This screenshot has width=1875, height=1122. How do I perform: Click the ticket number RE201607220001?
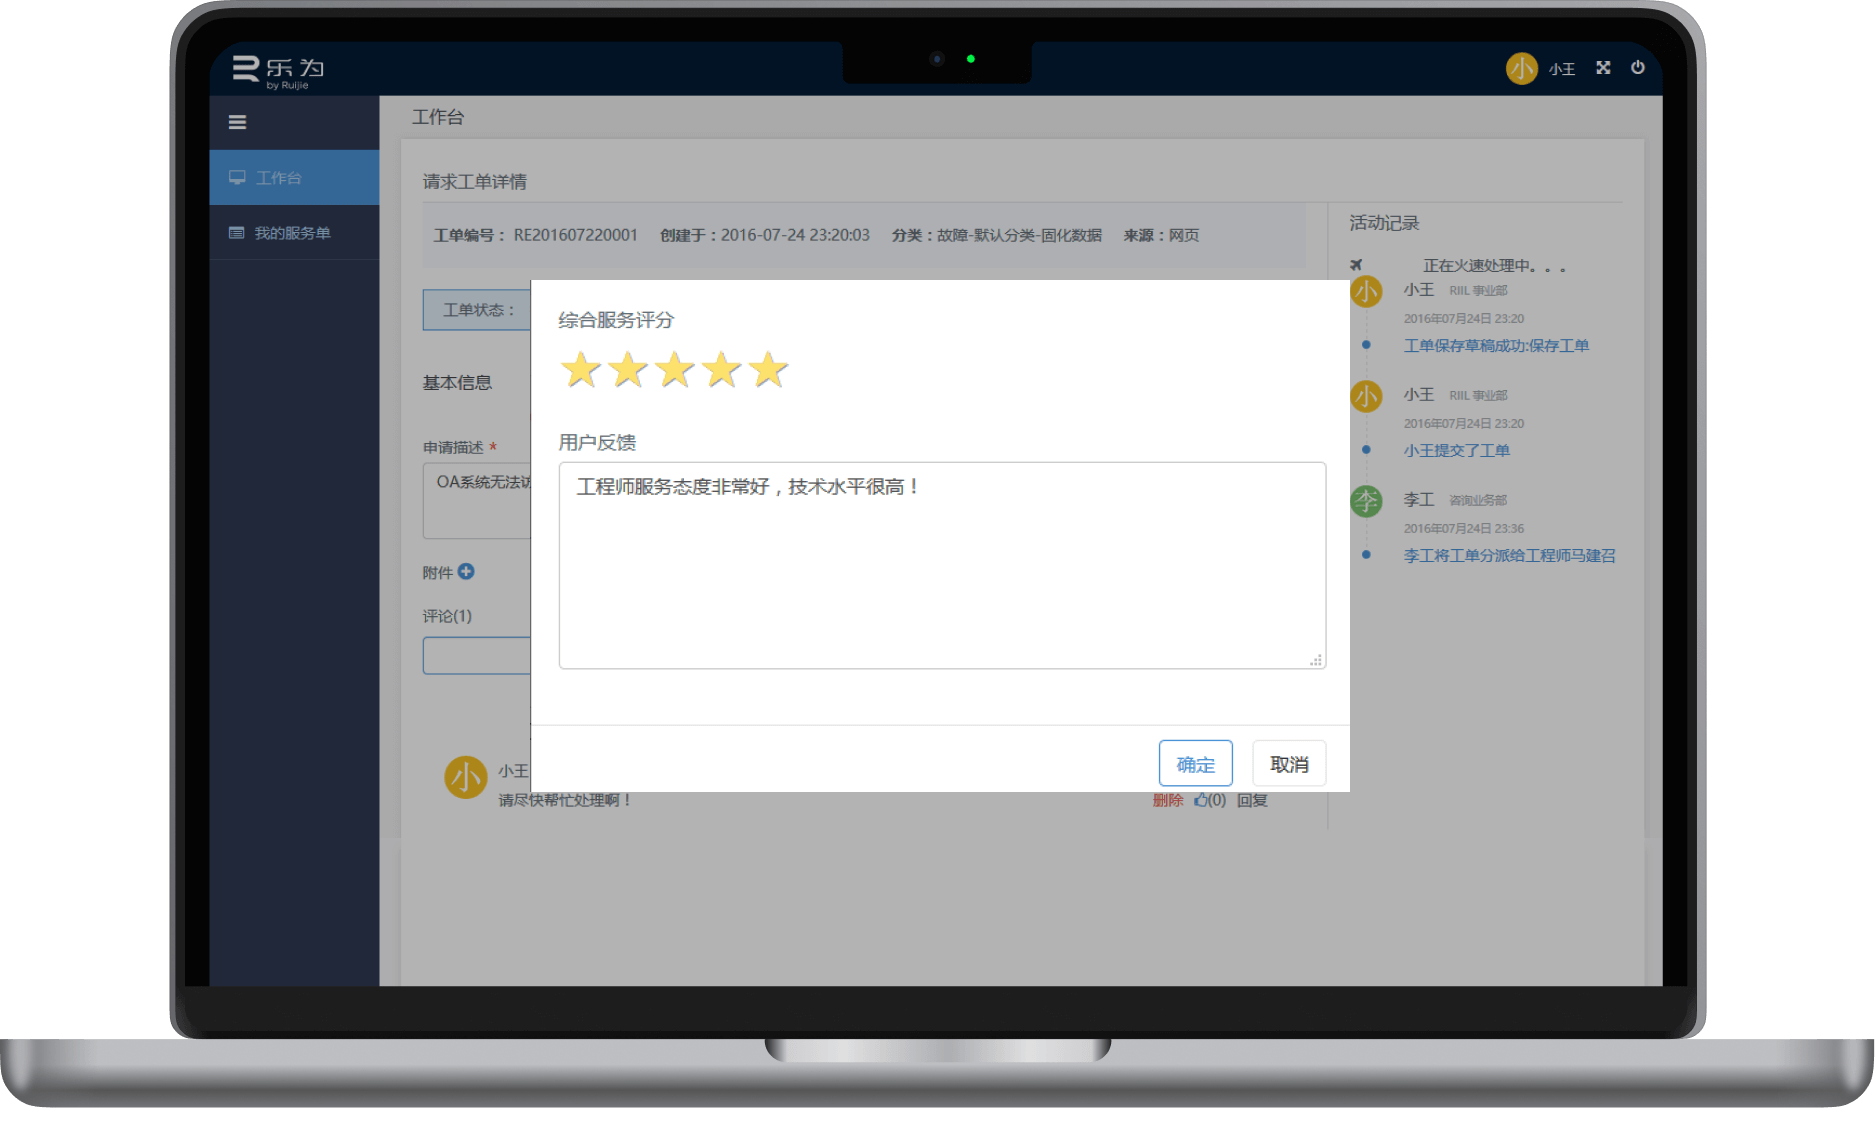(575, 235)
